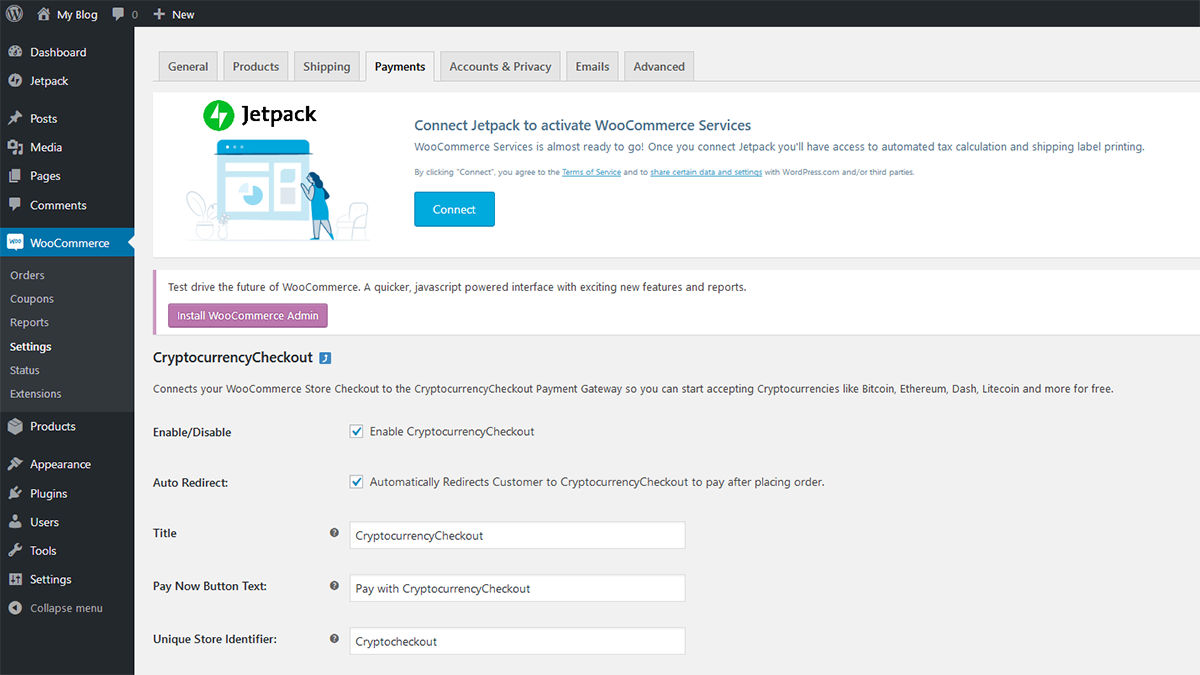Click the Pages sidebar icon

(x=15, y=176)
